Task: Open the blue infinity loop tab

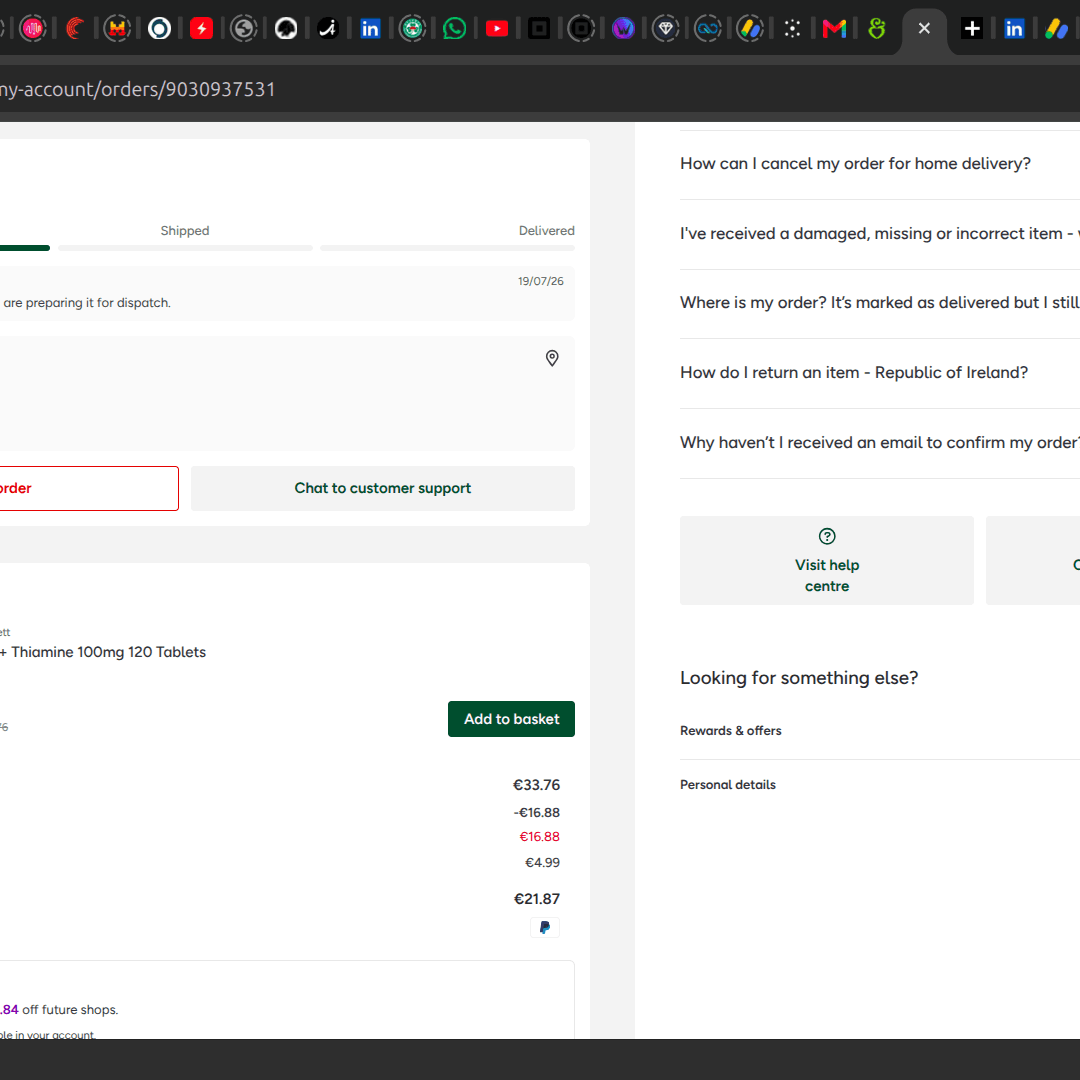Action: pos(707,28)
